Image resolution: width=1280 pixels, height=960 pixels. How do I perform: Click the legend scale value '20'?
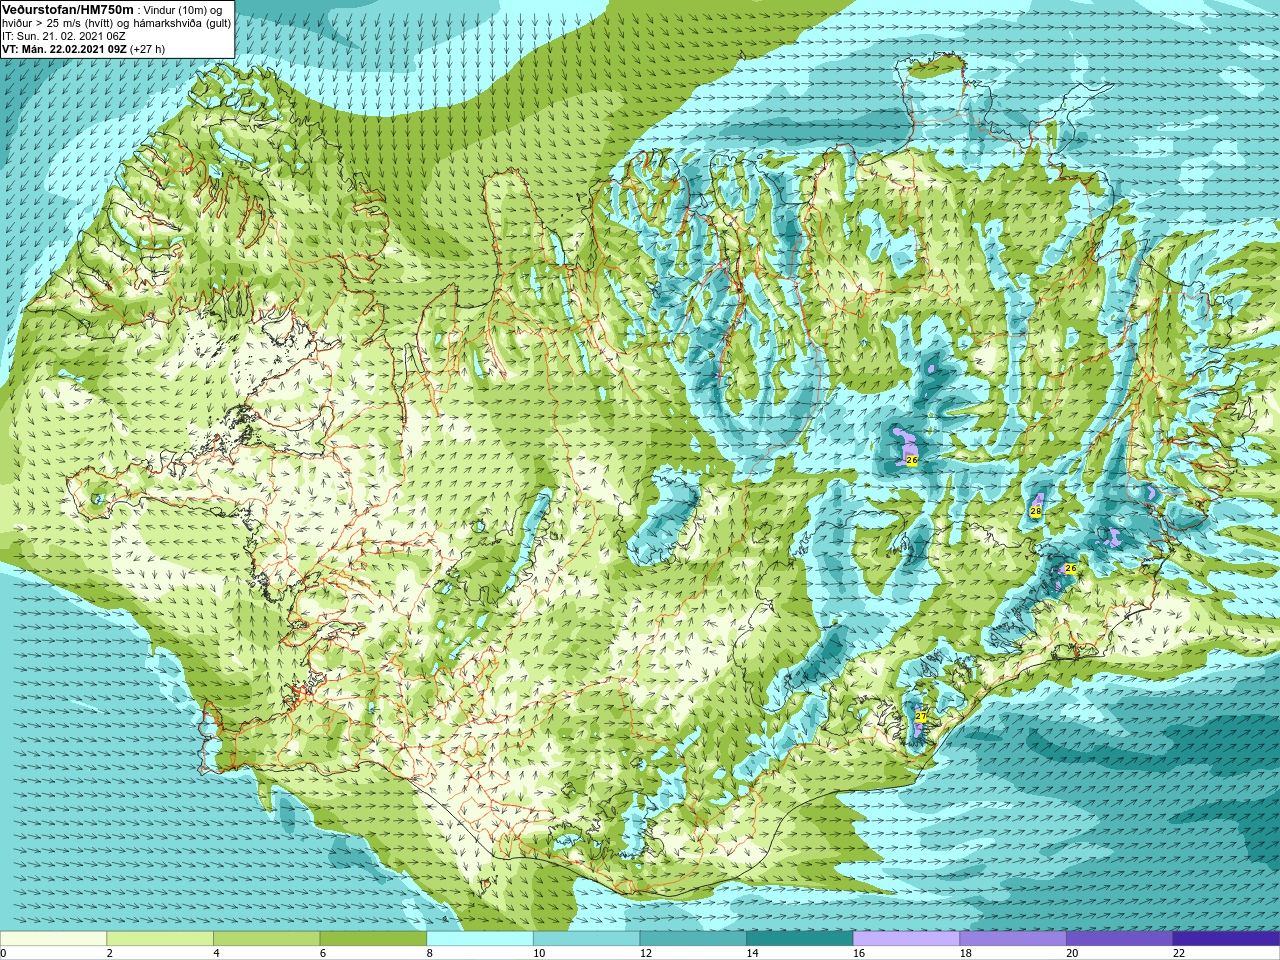coord(1073,953)
